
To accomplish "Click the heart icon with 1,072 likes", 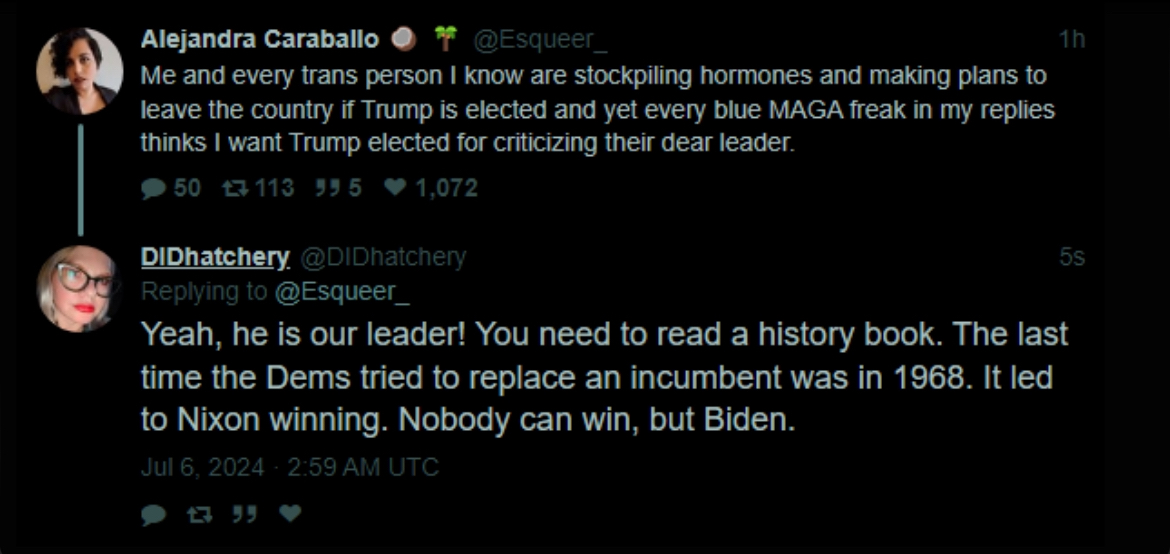I will [394, 188].
